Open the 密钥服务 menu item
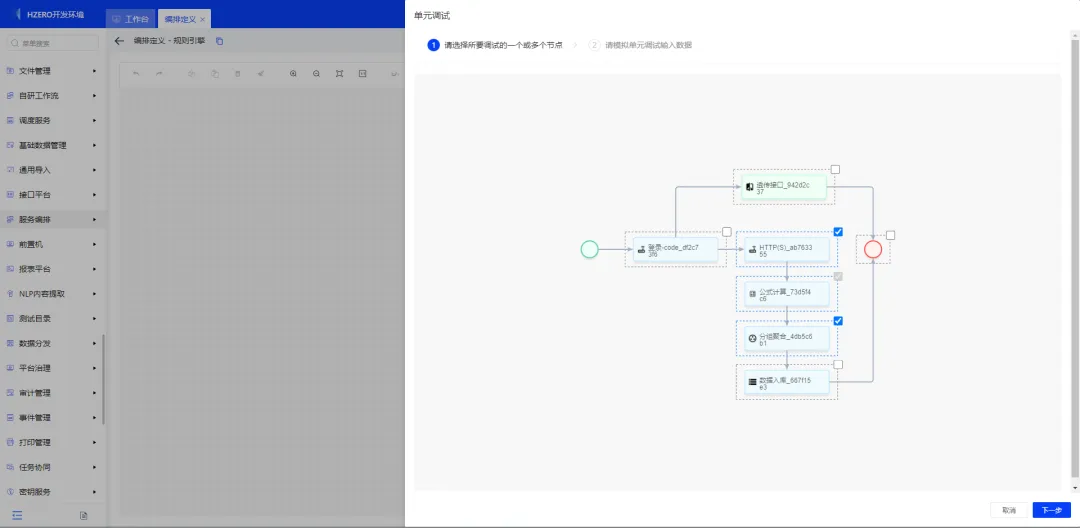 [x=52, y=492]
